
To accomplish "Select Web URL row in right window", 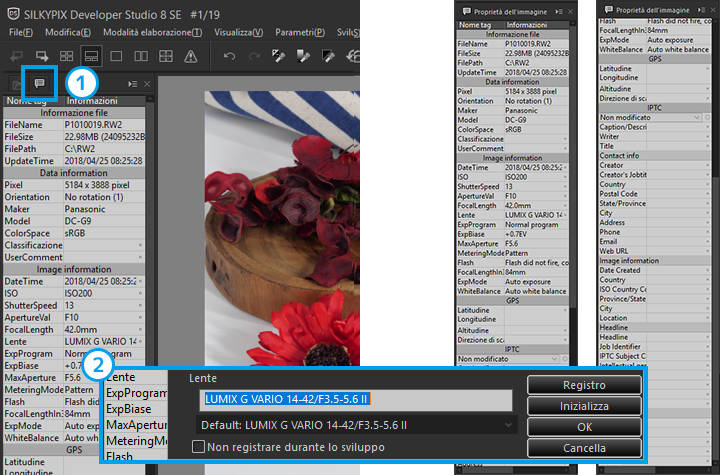I will click(x=655, y=251).
